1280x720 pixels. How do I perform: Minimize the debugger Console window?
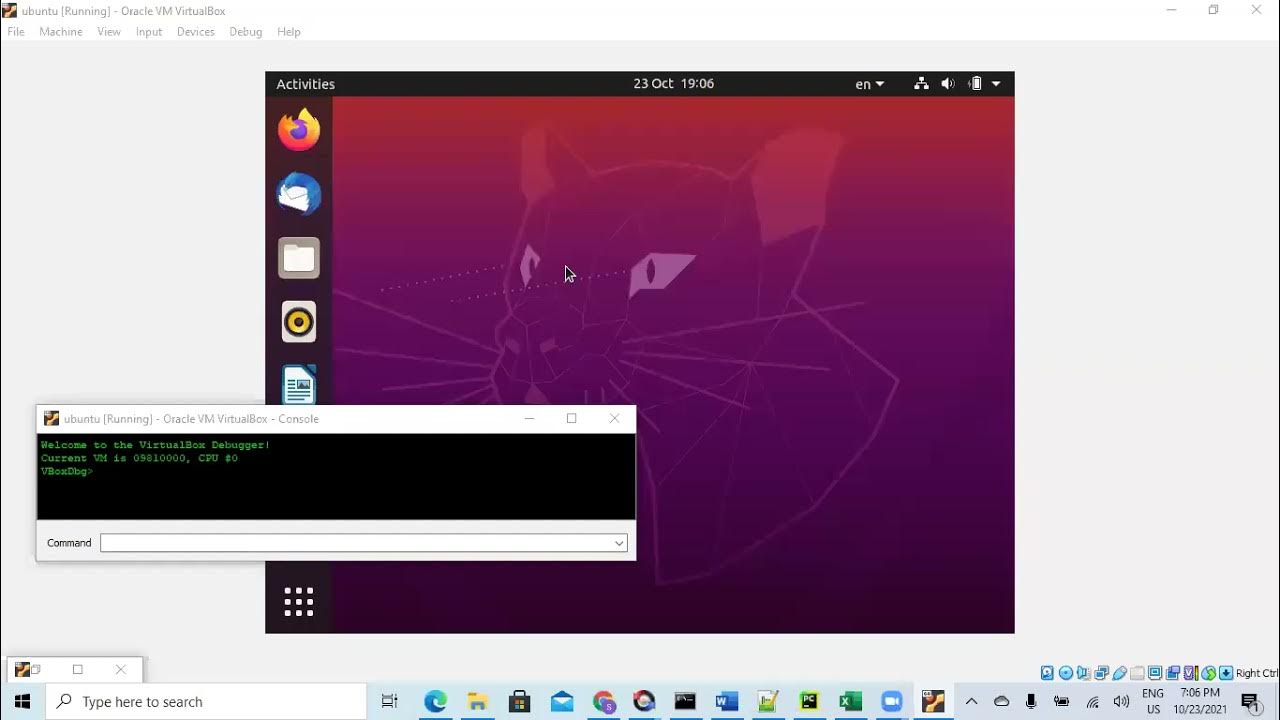[x=530, y=418]
